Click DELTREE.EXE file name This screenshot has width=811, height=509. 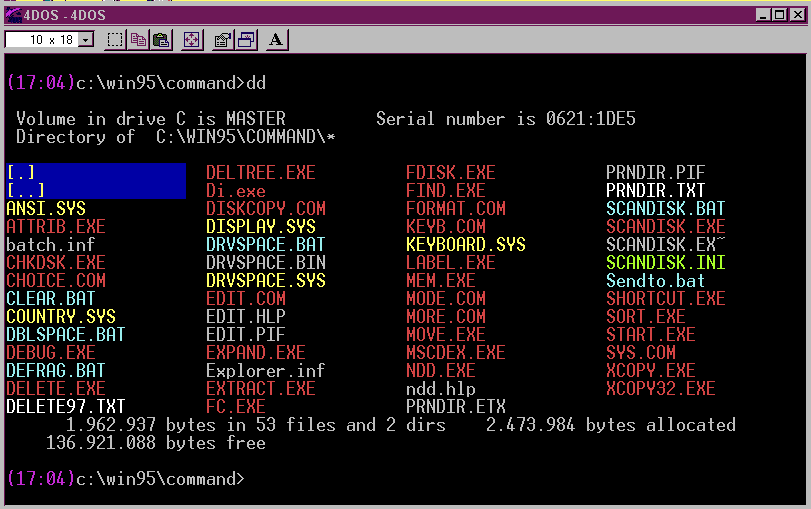[x=261, y=172]
